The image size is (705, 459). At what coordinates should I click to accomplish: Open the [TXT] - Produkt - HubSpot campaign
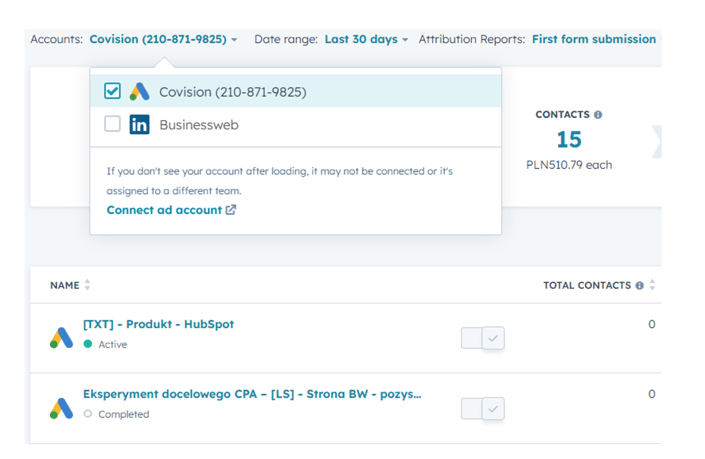(158, 324)
